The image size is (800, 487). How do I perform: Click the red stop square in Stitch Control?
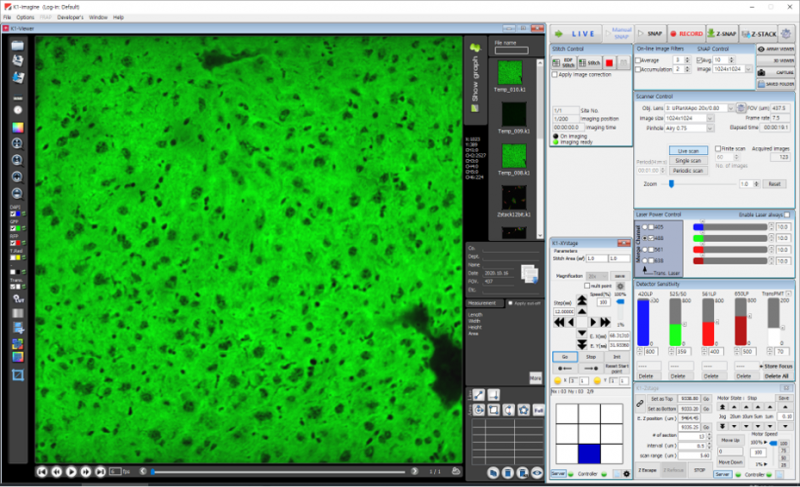(x=609, y=63)
